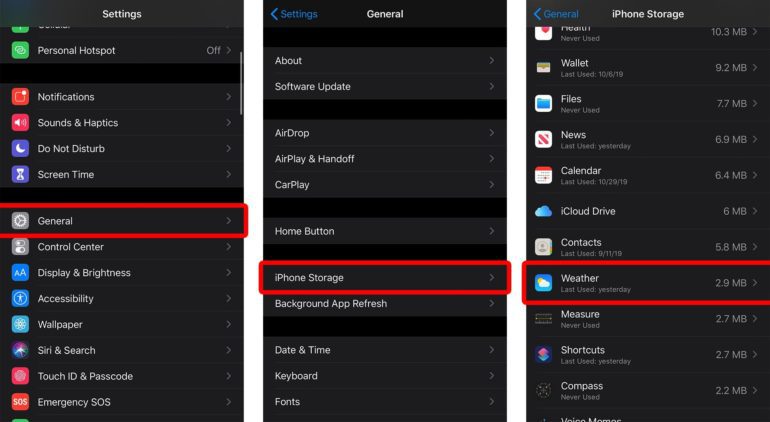Select Background App Refresh menu item
The image size is (770, 422).
[331, 304]
